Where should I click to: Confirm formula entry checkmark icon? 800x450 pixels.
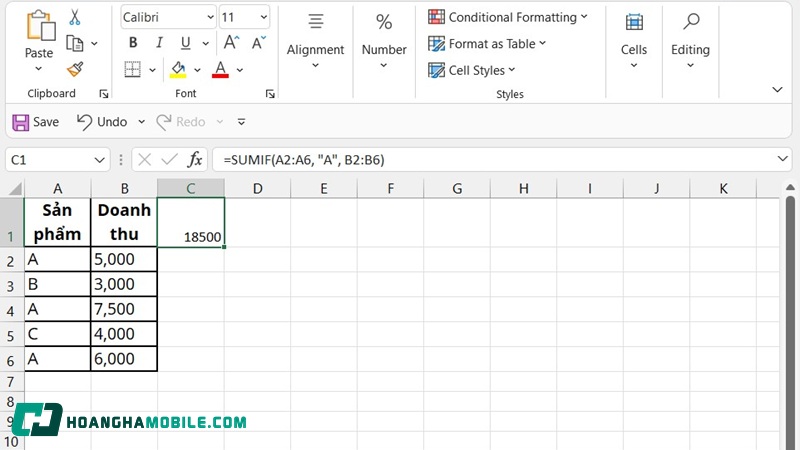pyautogui.click(x=169, y=160)
